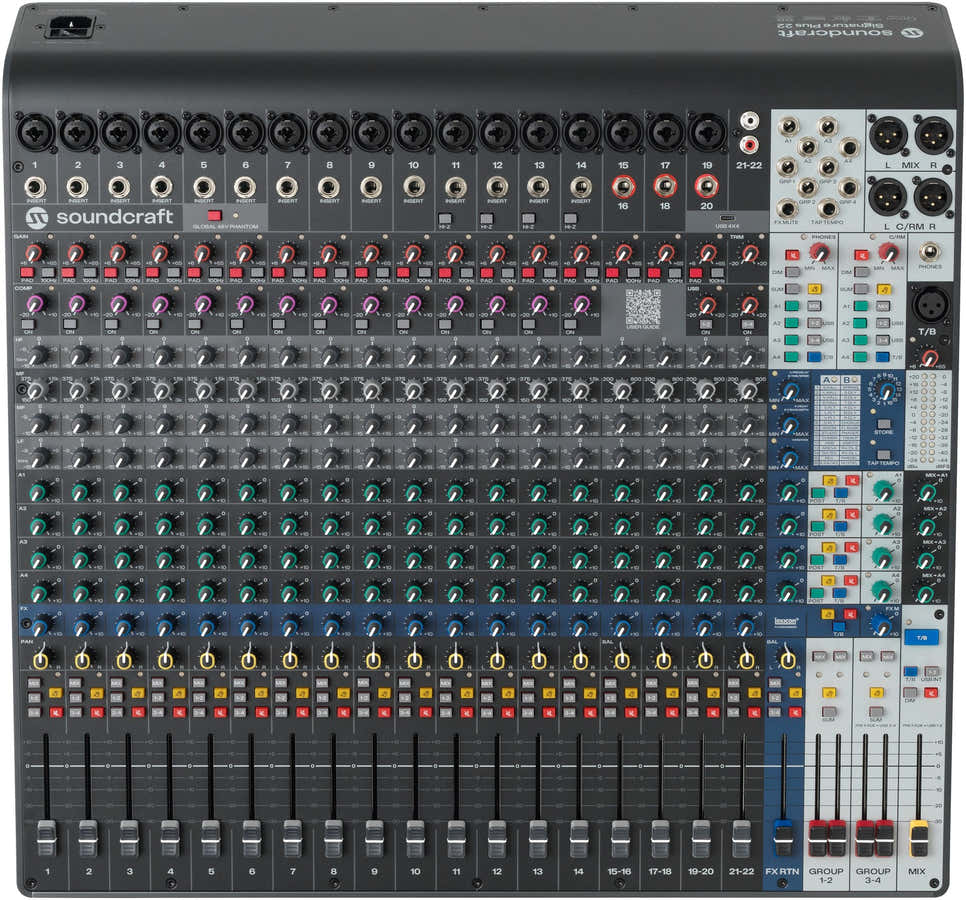Select the channel 7 XLR combo input jack

[x=288, y=132]
